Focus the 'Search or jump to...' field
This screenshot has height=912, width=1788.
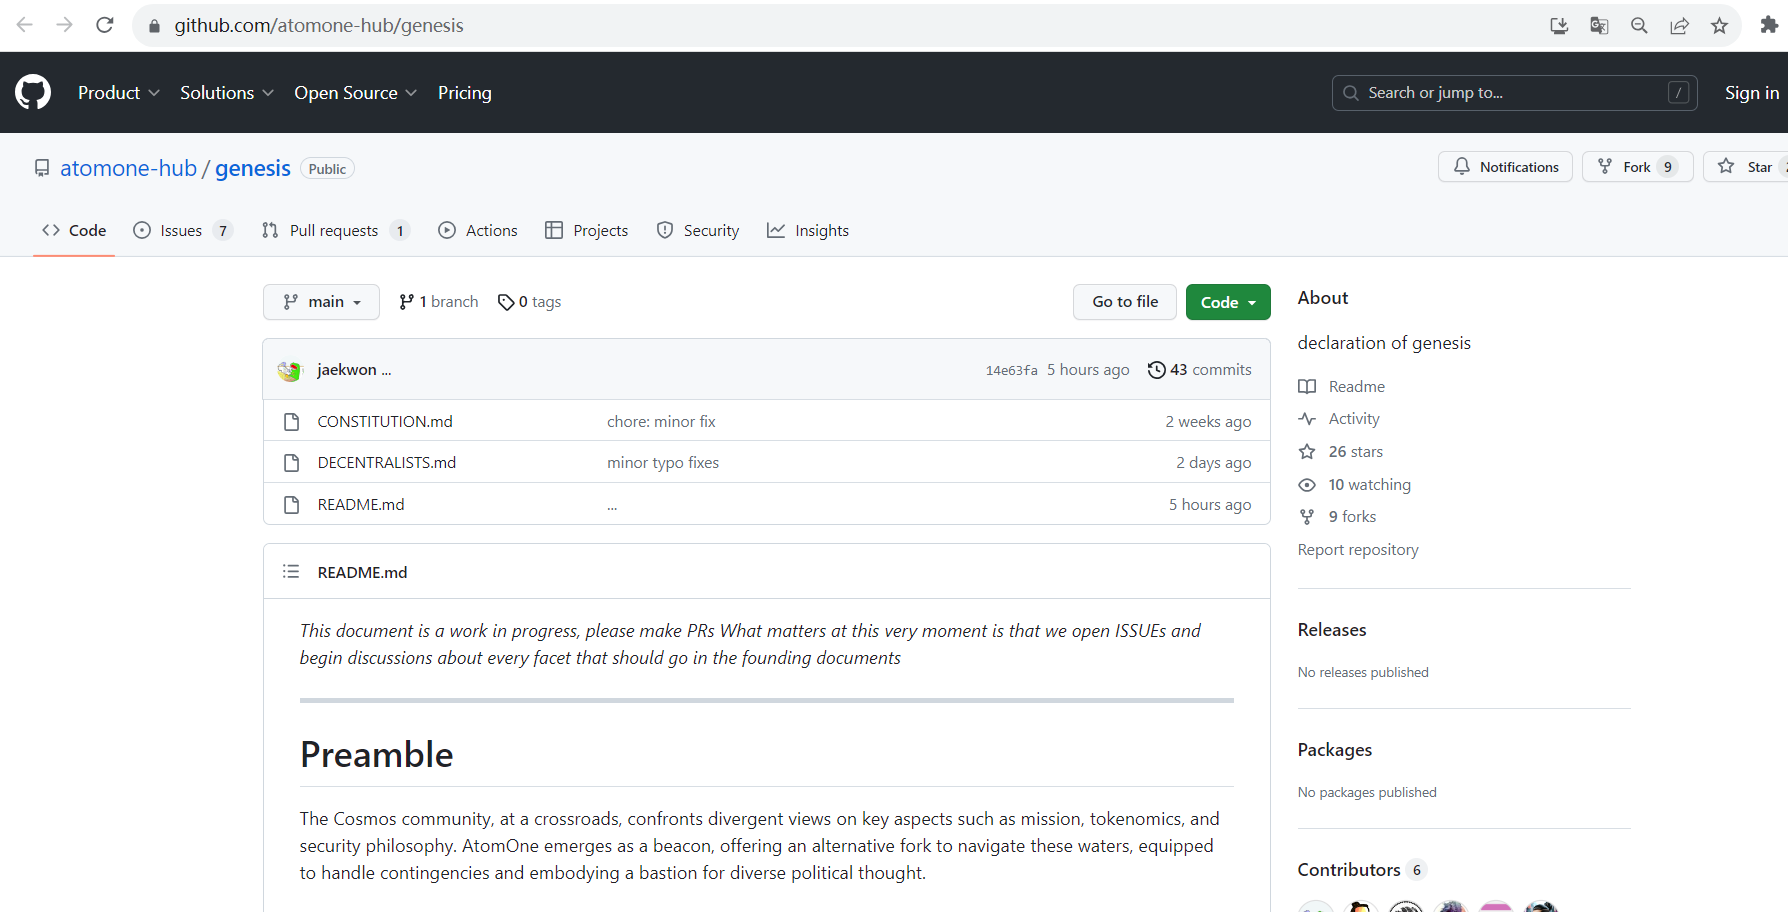(x=1514, y=93)
